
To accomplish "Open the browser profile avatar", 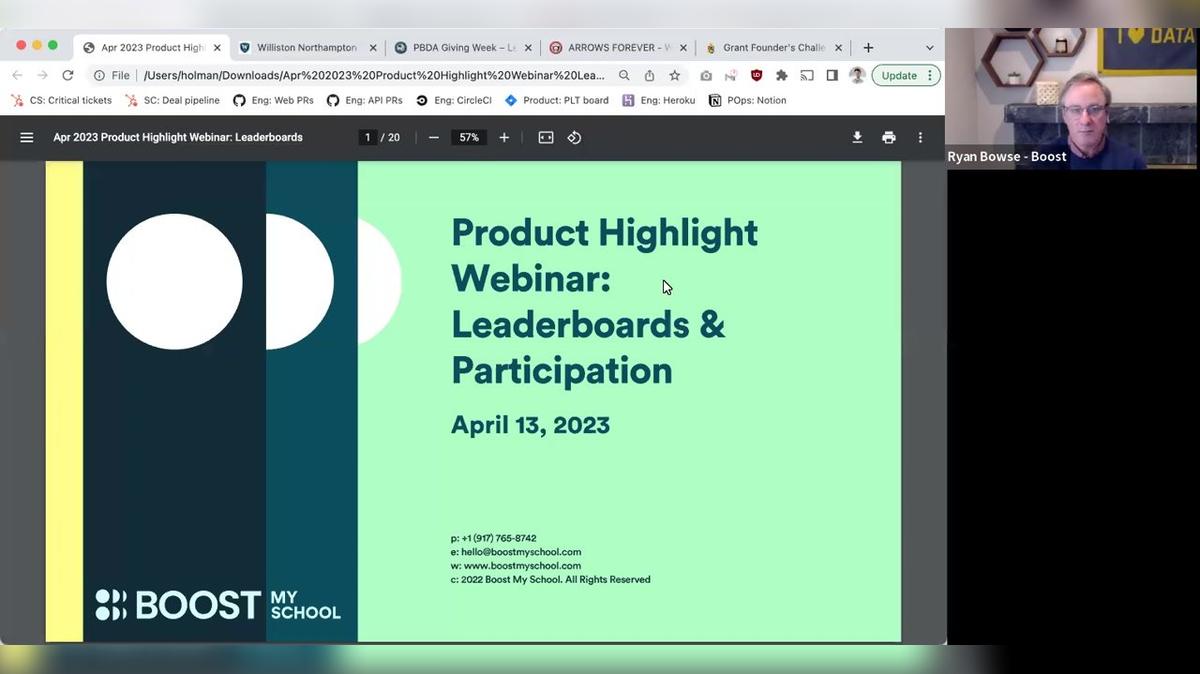I will click(858, 75).
